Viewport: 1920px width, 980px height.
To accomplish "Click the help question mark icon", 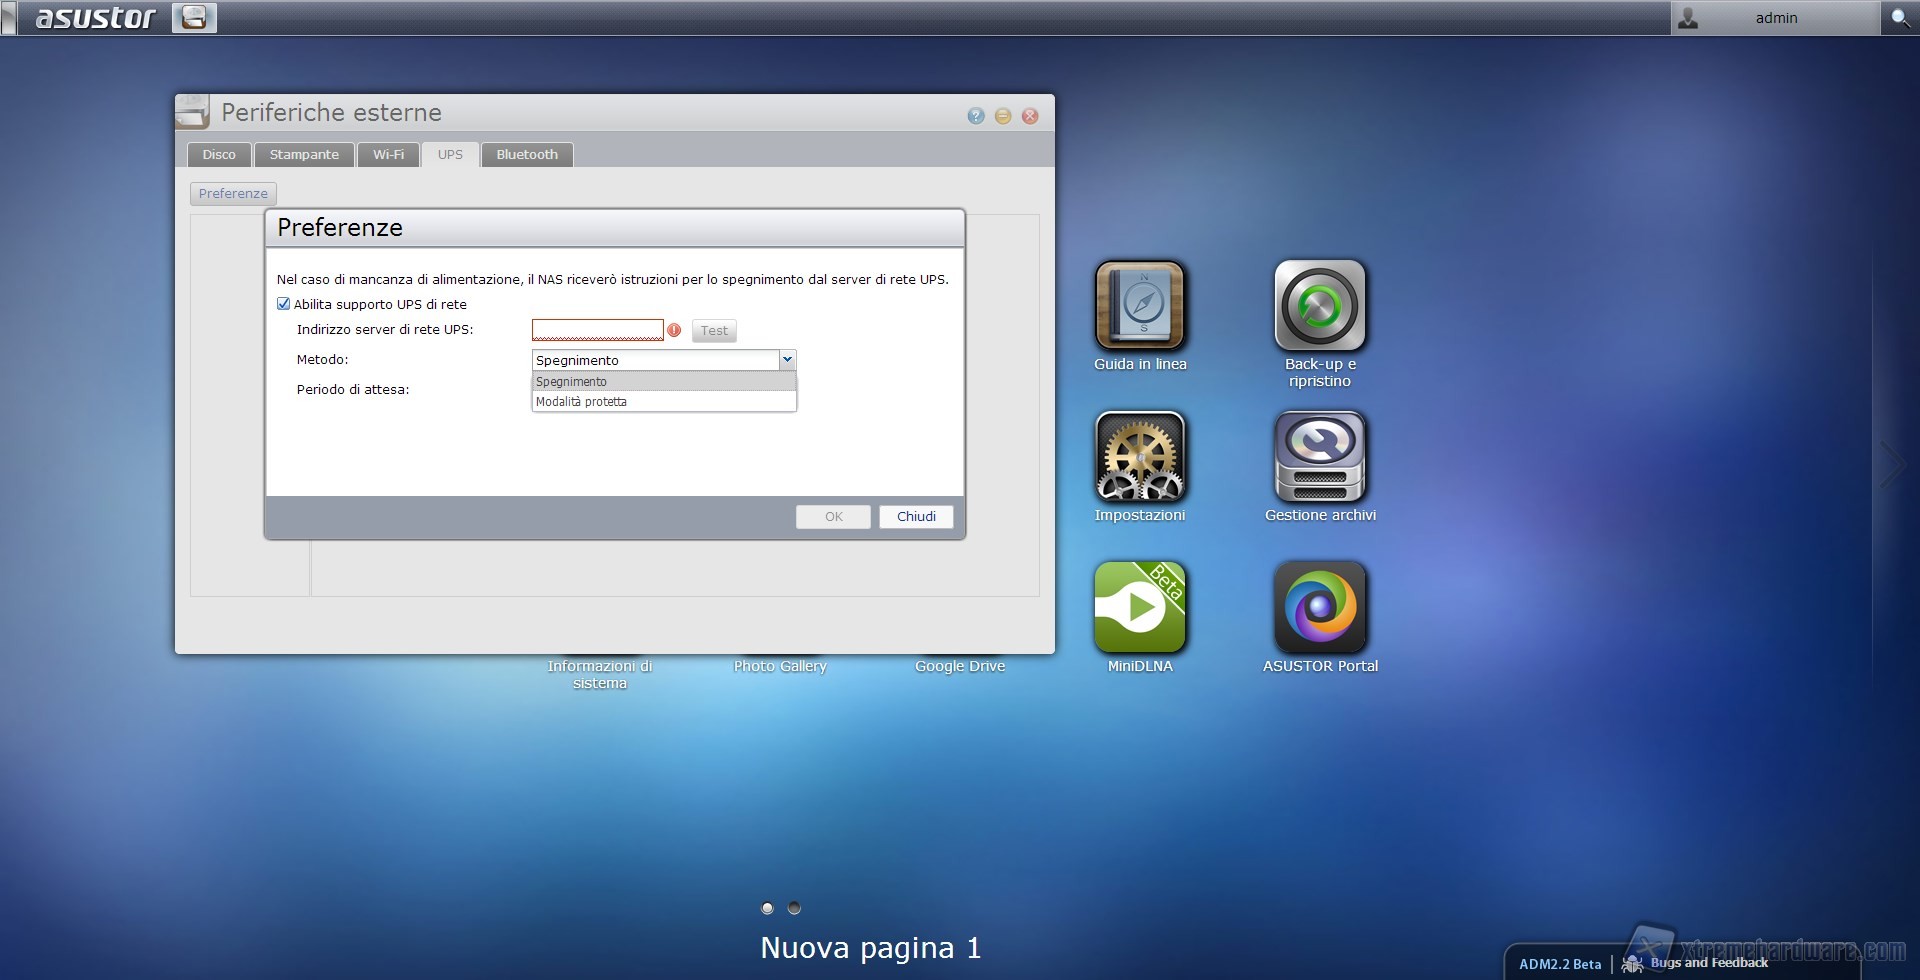I will tap(976, 116).
